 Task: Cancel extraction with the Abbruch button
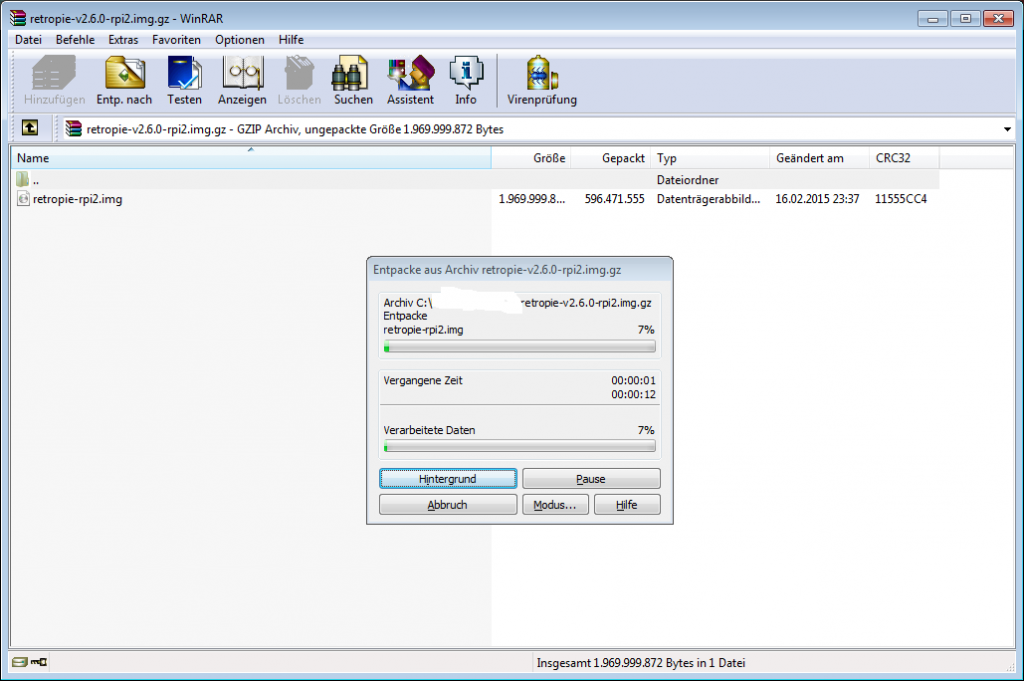(x=447, y=504)
